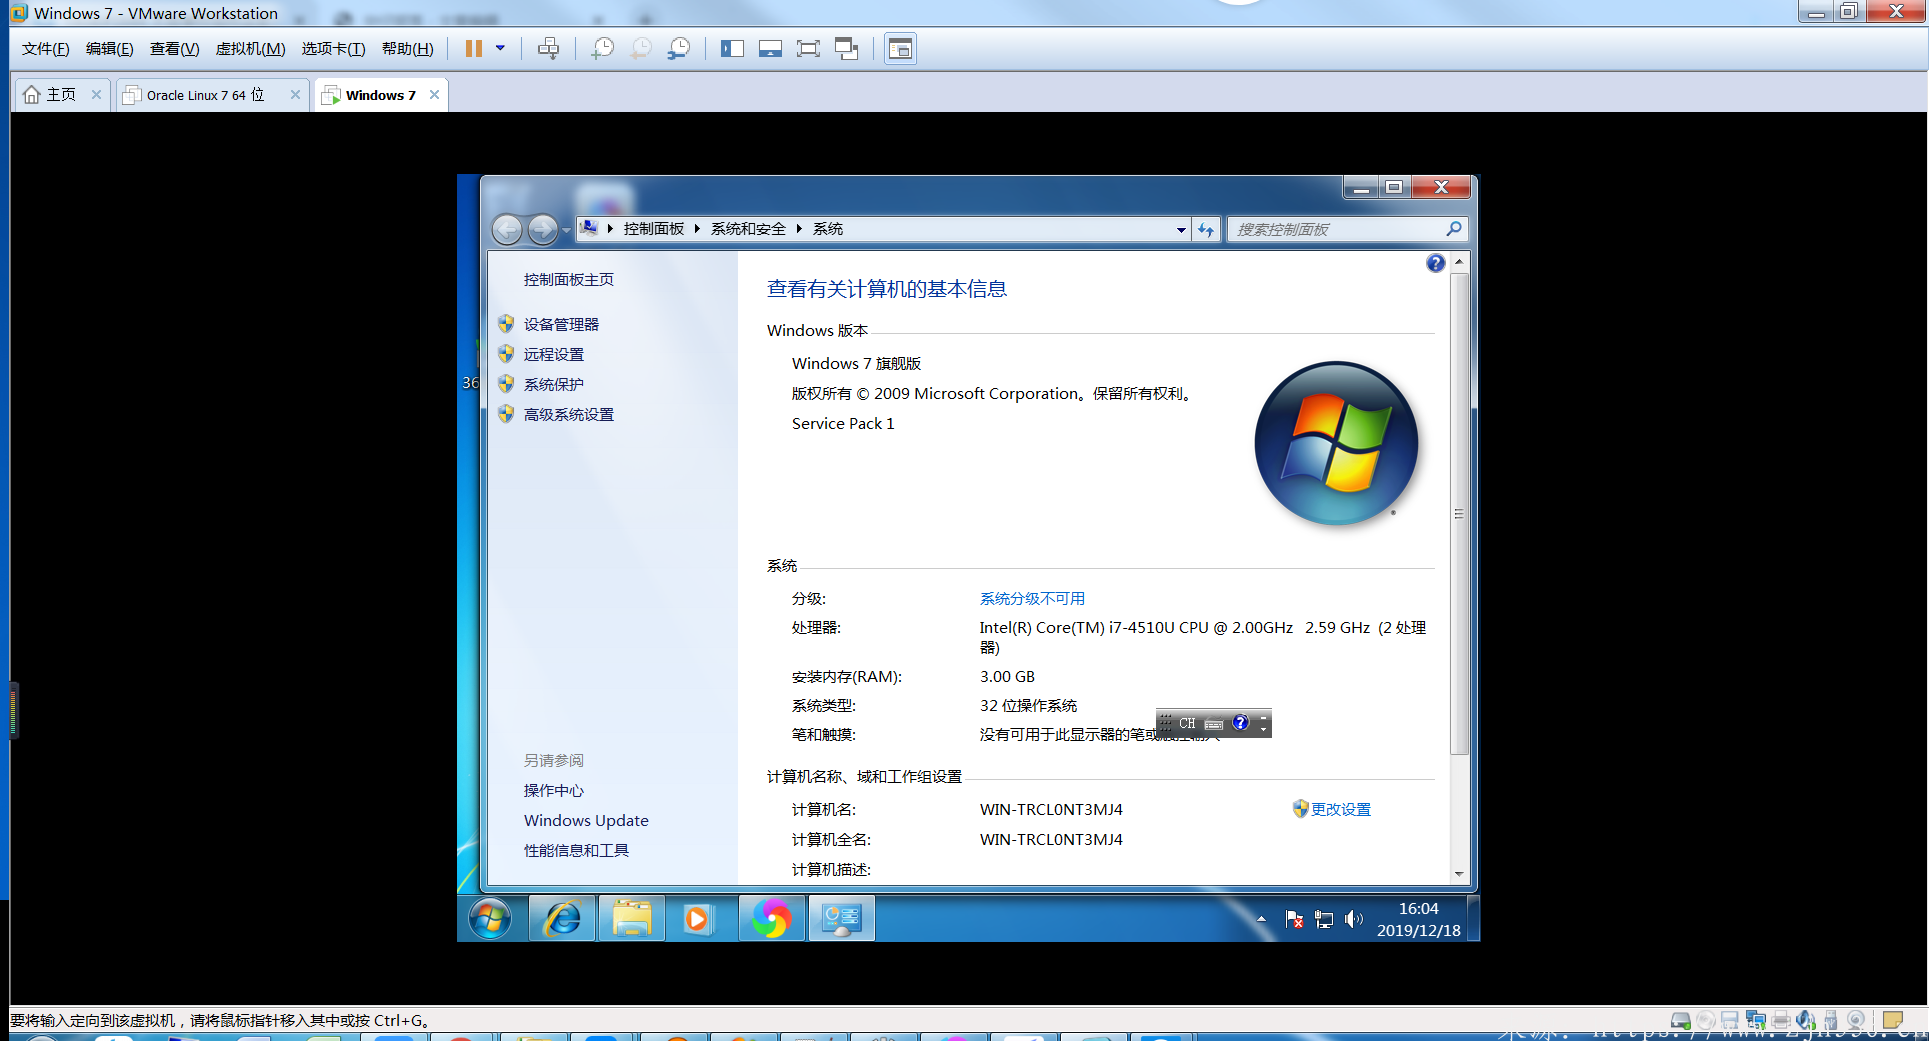This screenshot has height=1041, width=1929.
Task: Click the 系统分级不可用 link
Action: pos(1032,599)
